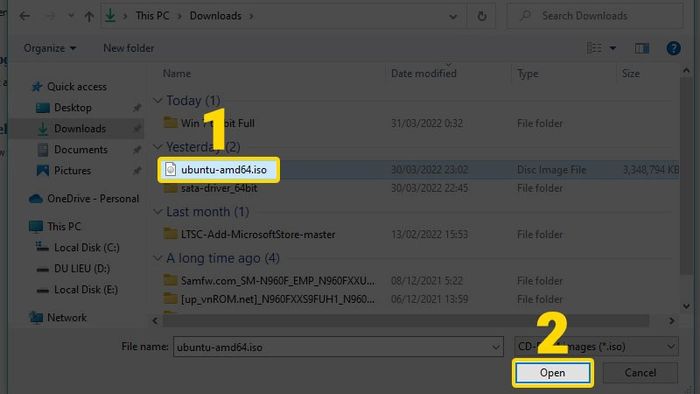
Task: Create a New folder
Action: pyautogui.click(x=129, y=48)
